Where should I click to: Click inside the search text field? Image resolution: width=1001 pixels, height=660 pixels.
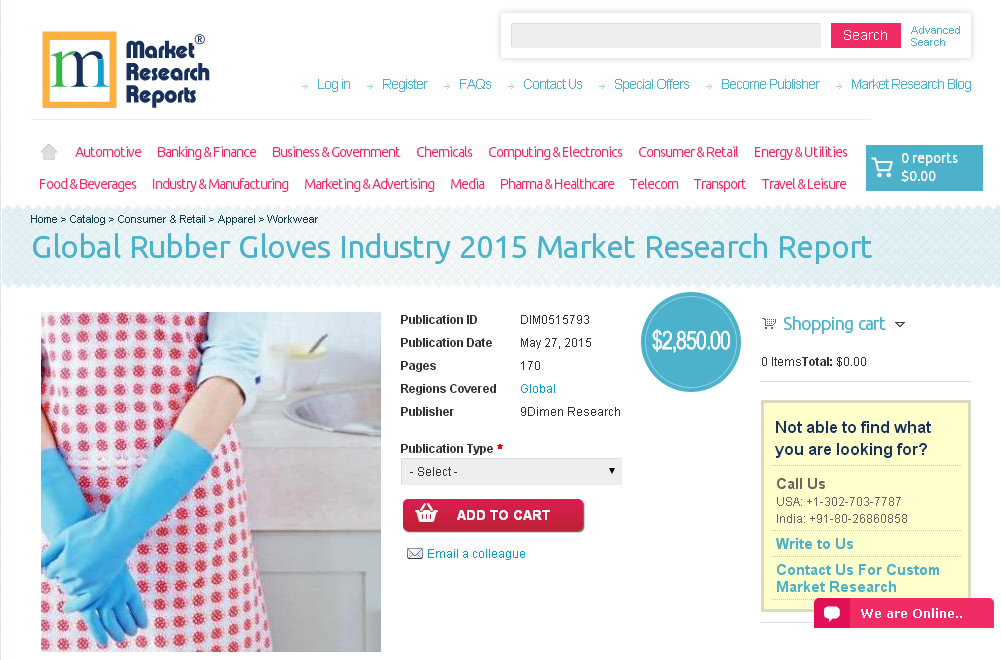pos(665,35)
